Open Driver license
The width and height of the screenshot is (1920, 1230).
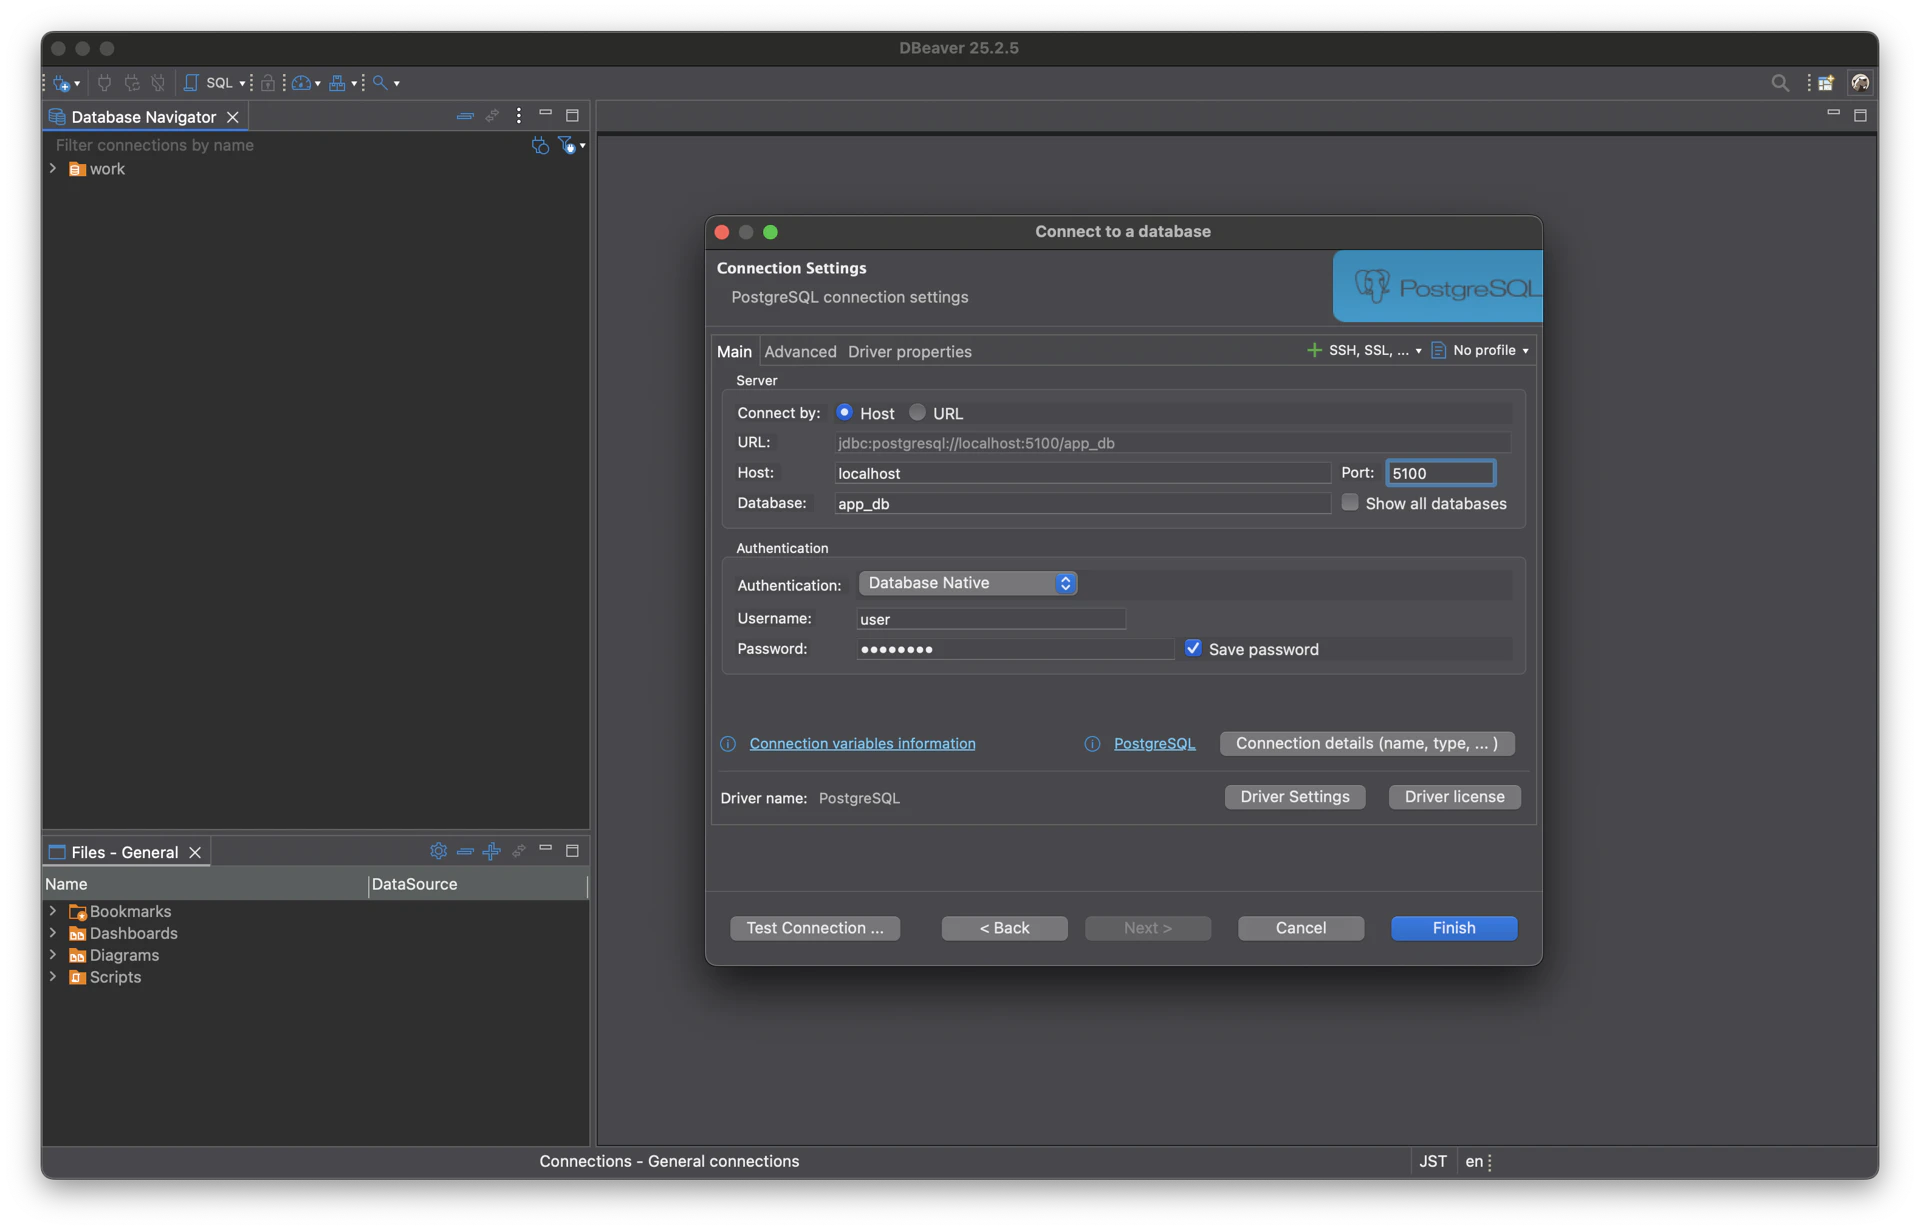(1454, 797)
